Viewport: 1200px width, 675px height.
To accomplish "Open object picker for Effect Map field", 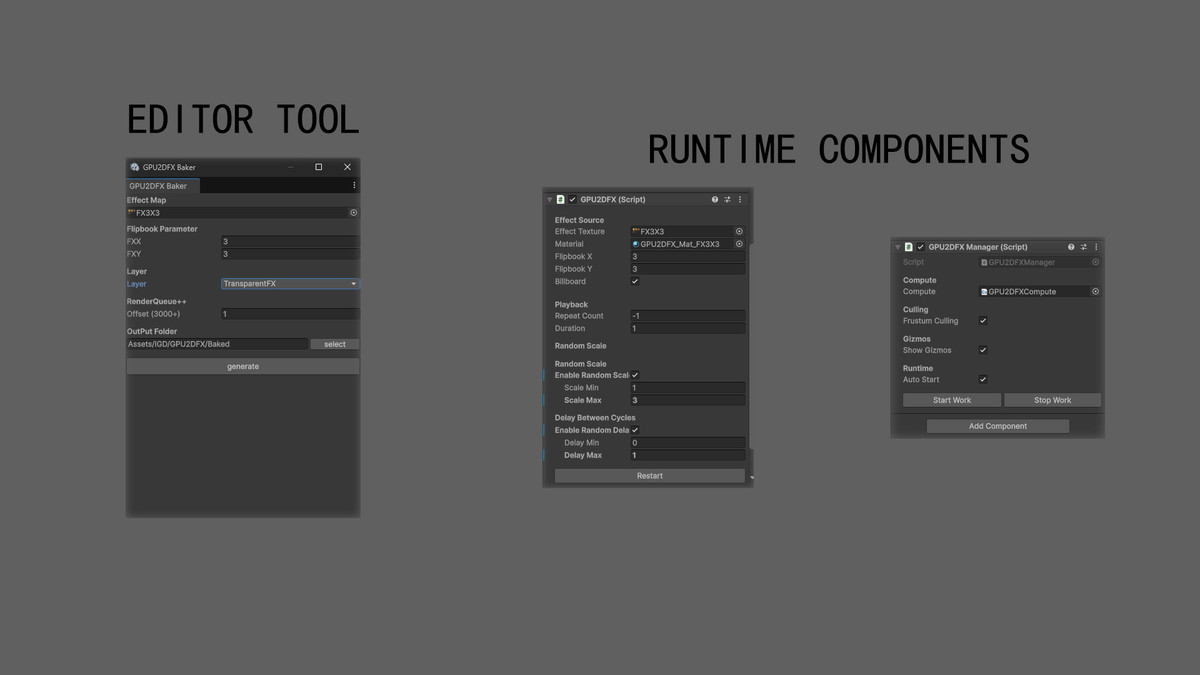I will pyautogui.click(x=353, y=213).
